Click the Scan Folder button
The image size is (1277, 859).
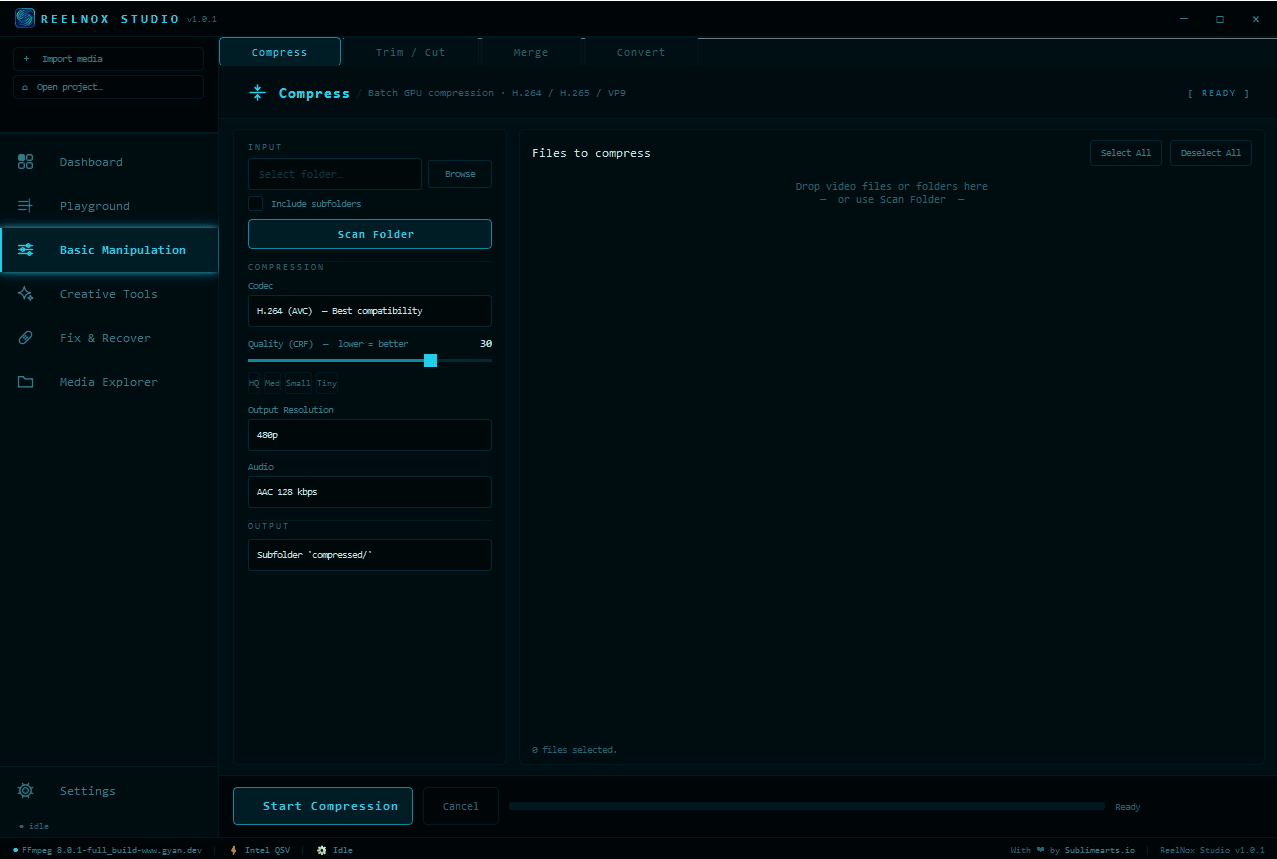tap(370, 234)
